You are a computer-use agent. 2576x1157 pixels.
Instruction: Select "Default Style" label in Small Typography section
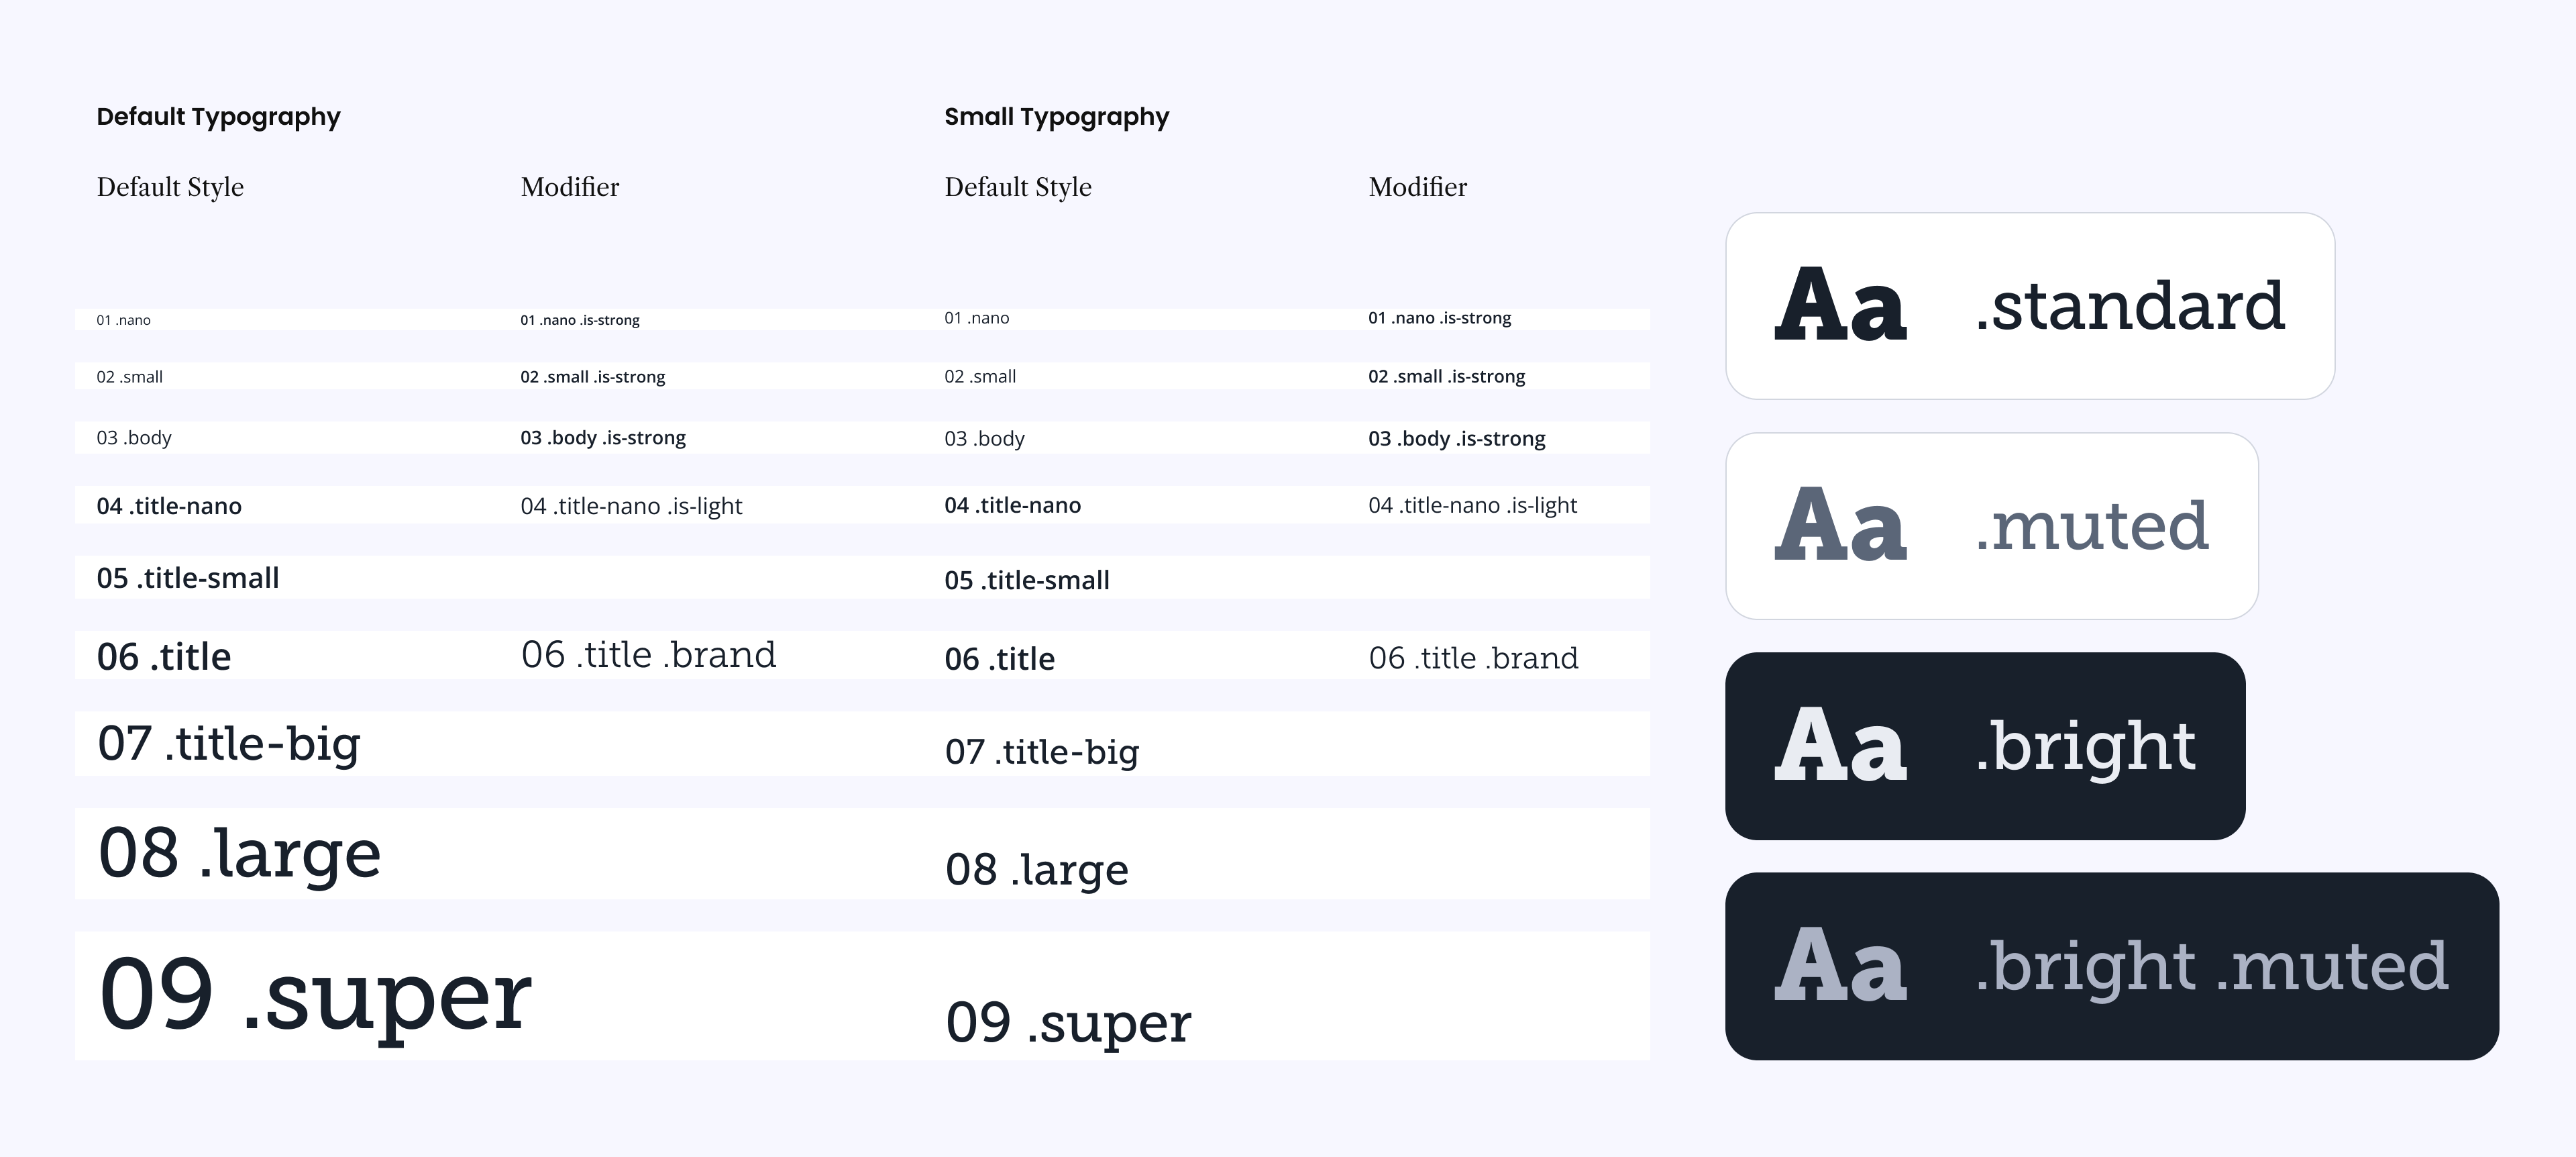pos(1018,187)
